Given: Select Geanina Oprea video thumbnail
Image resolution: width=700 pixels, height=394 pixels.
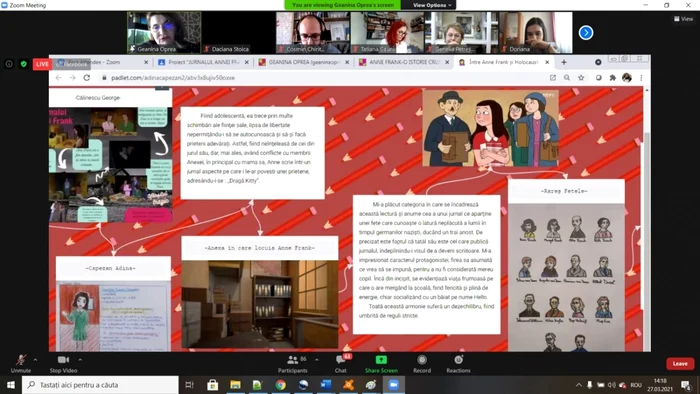Looking at the screenshot, I should point(164,33).
